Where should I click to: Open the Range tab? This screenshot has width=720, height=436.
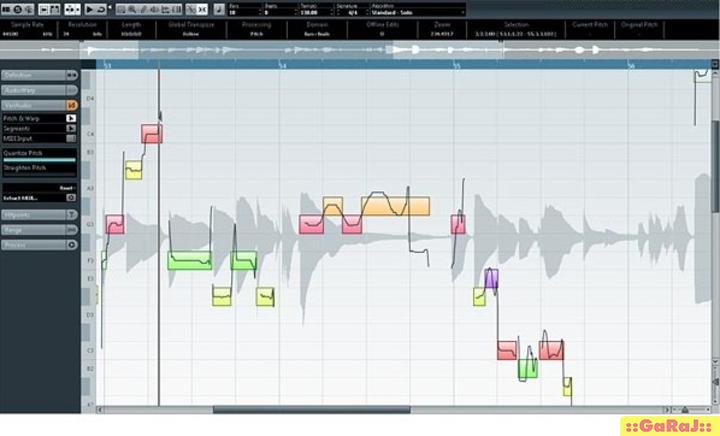tap(39, 230)
